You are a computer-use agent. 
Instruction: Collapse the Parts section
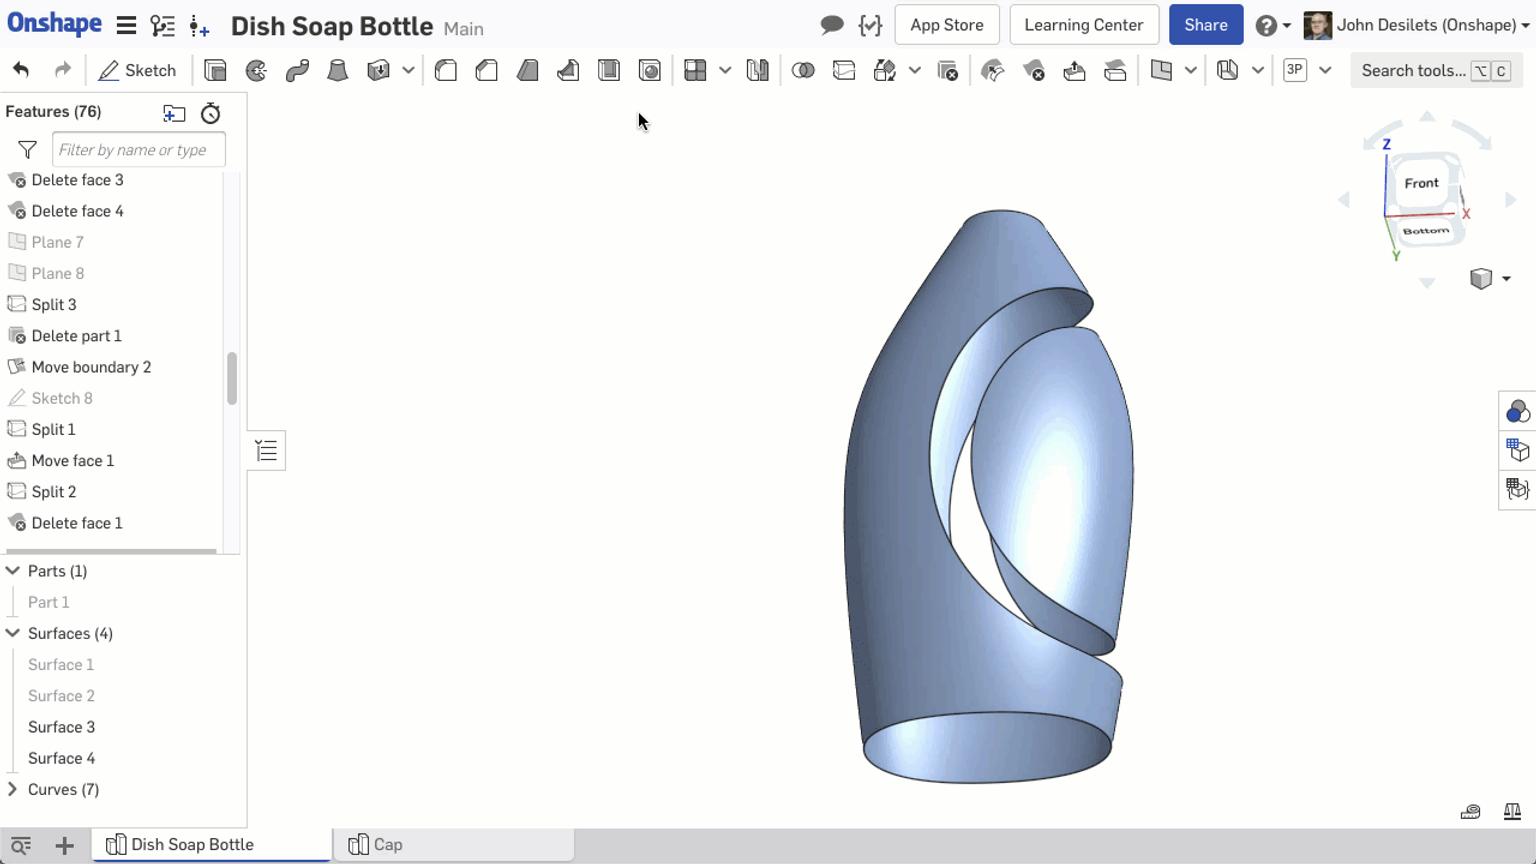click(x=12, y=570)
